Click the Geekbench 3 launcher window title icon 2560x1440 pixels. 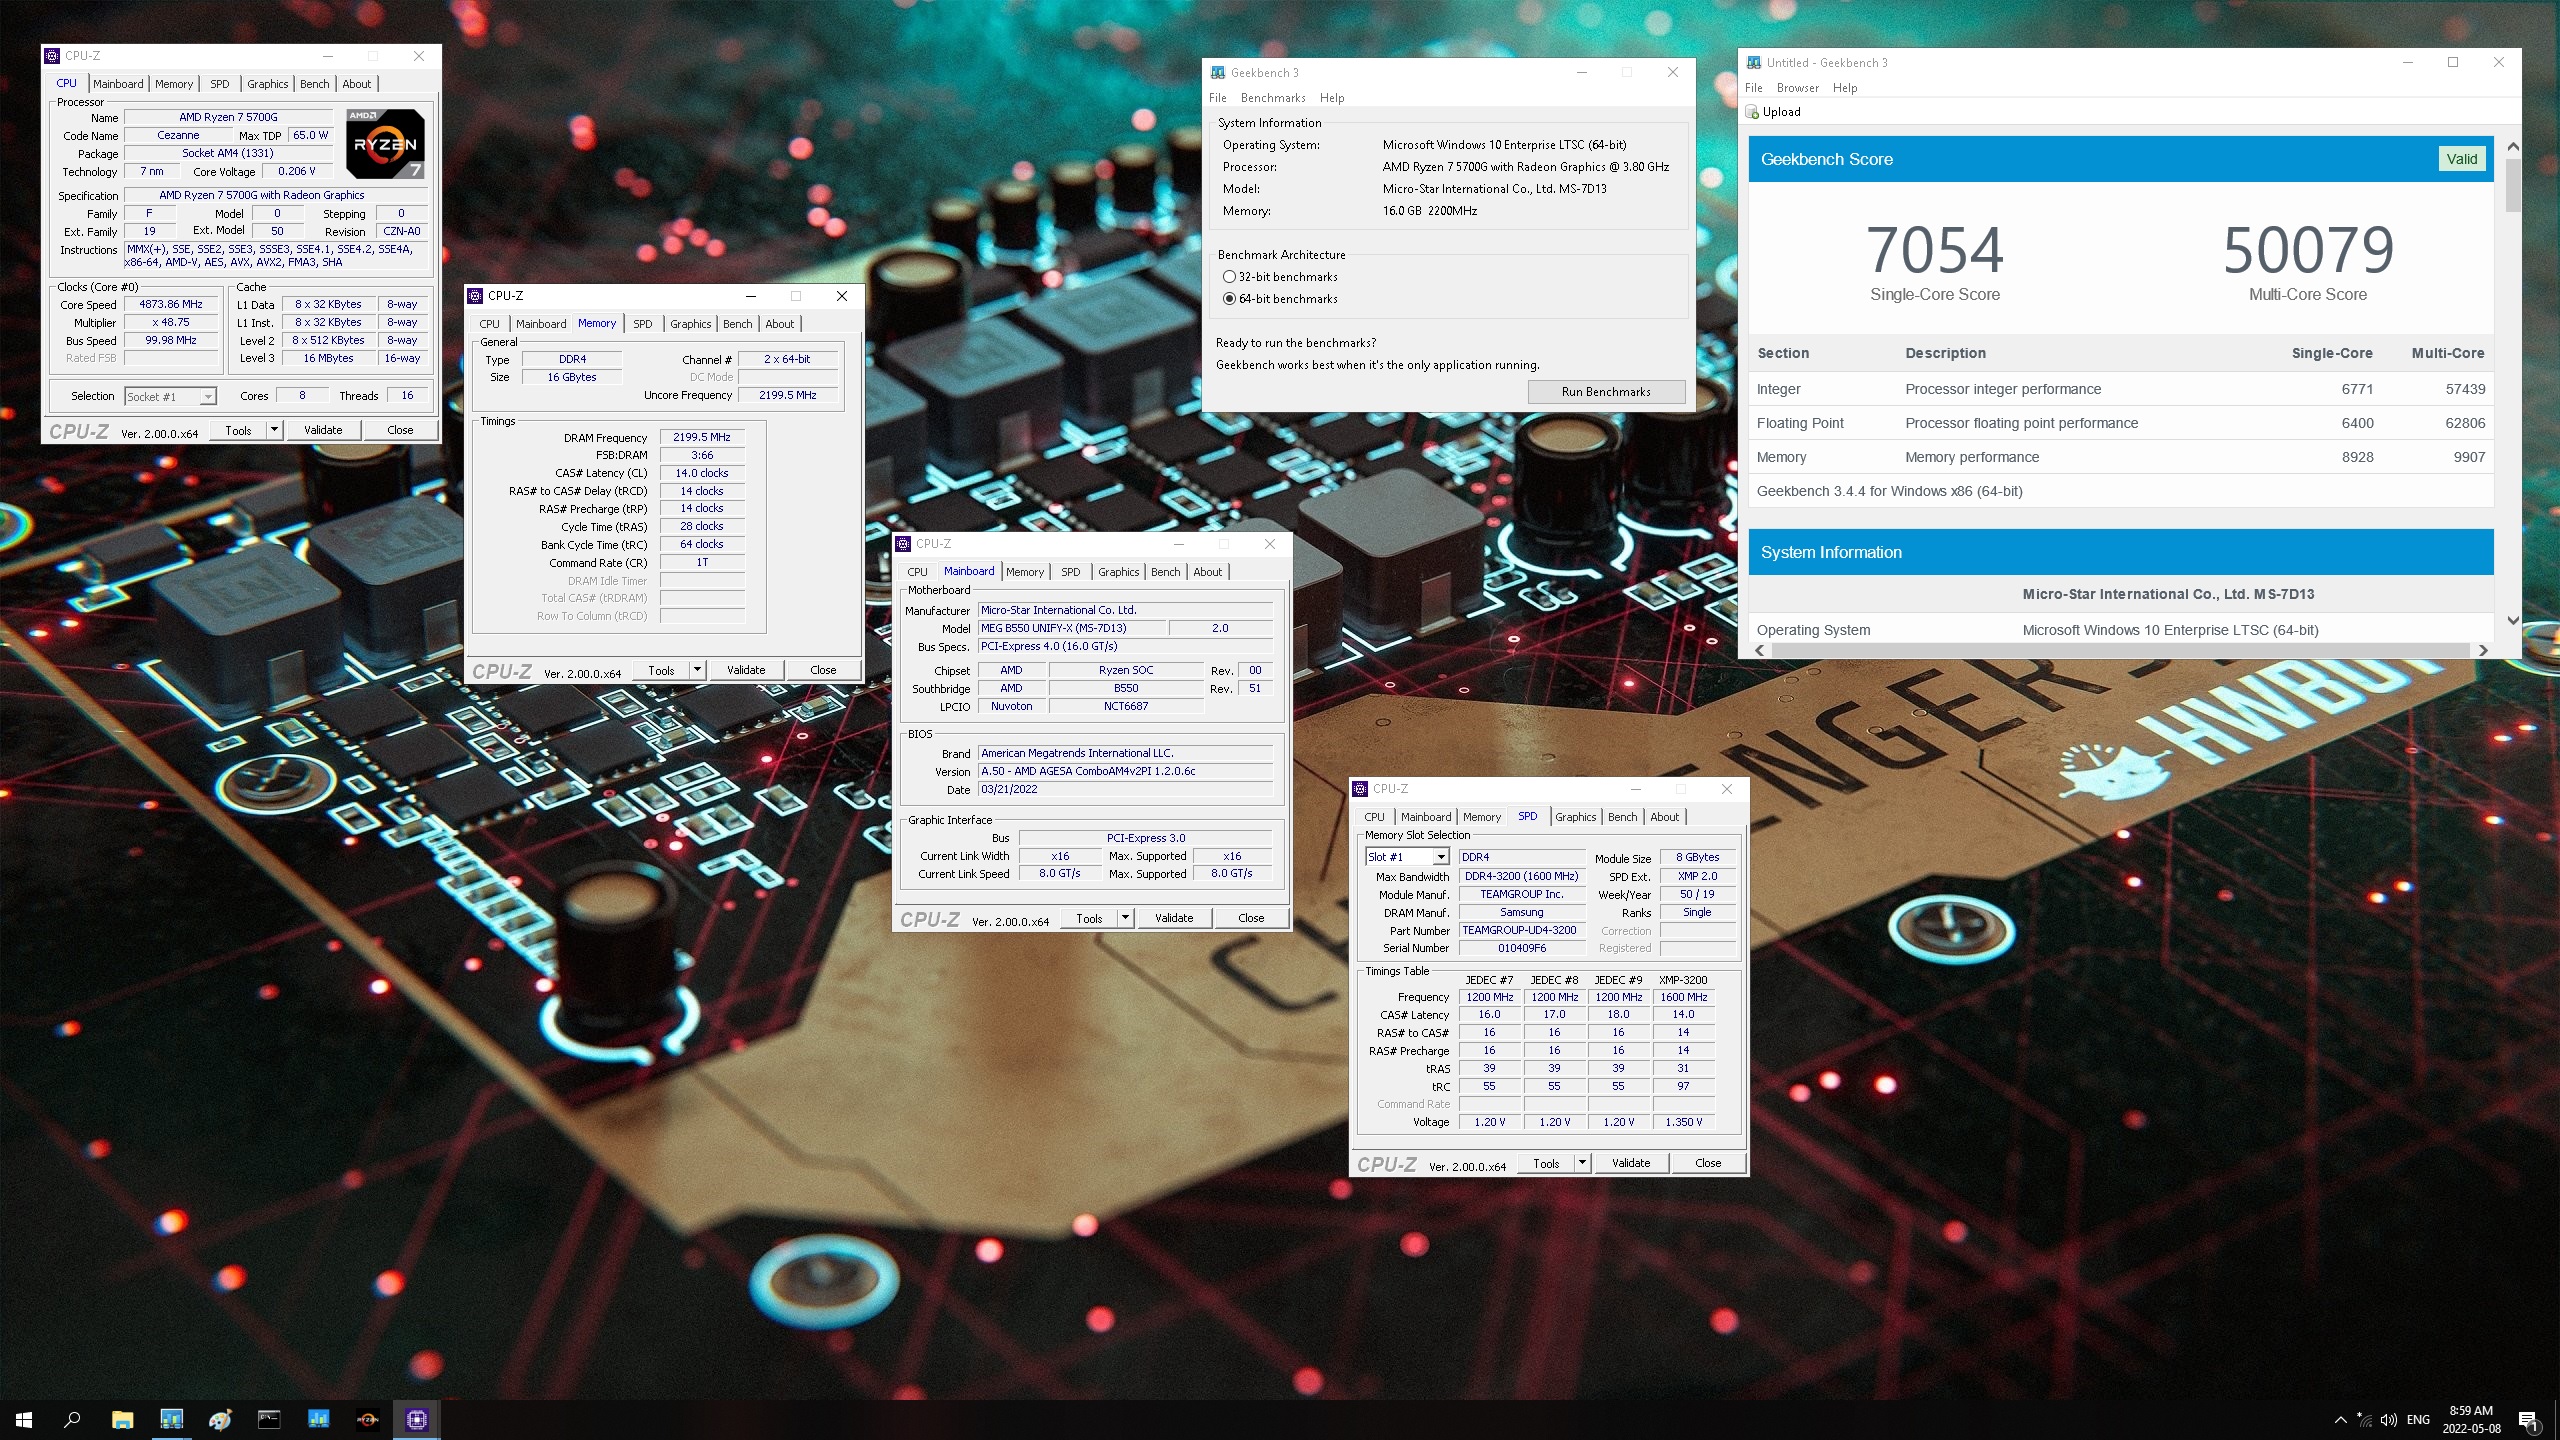[x=1217, y=73]
